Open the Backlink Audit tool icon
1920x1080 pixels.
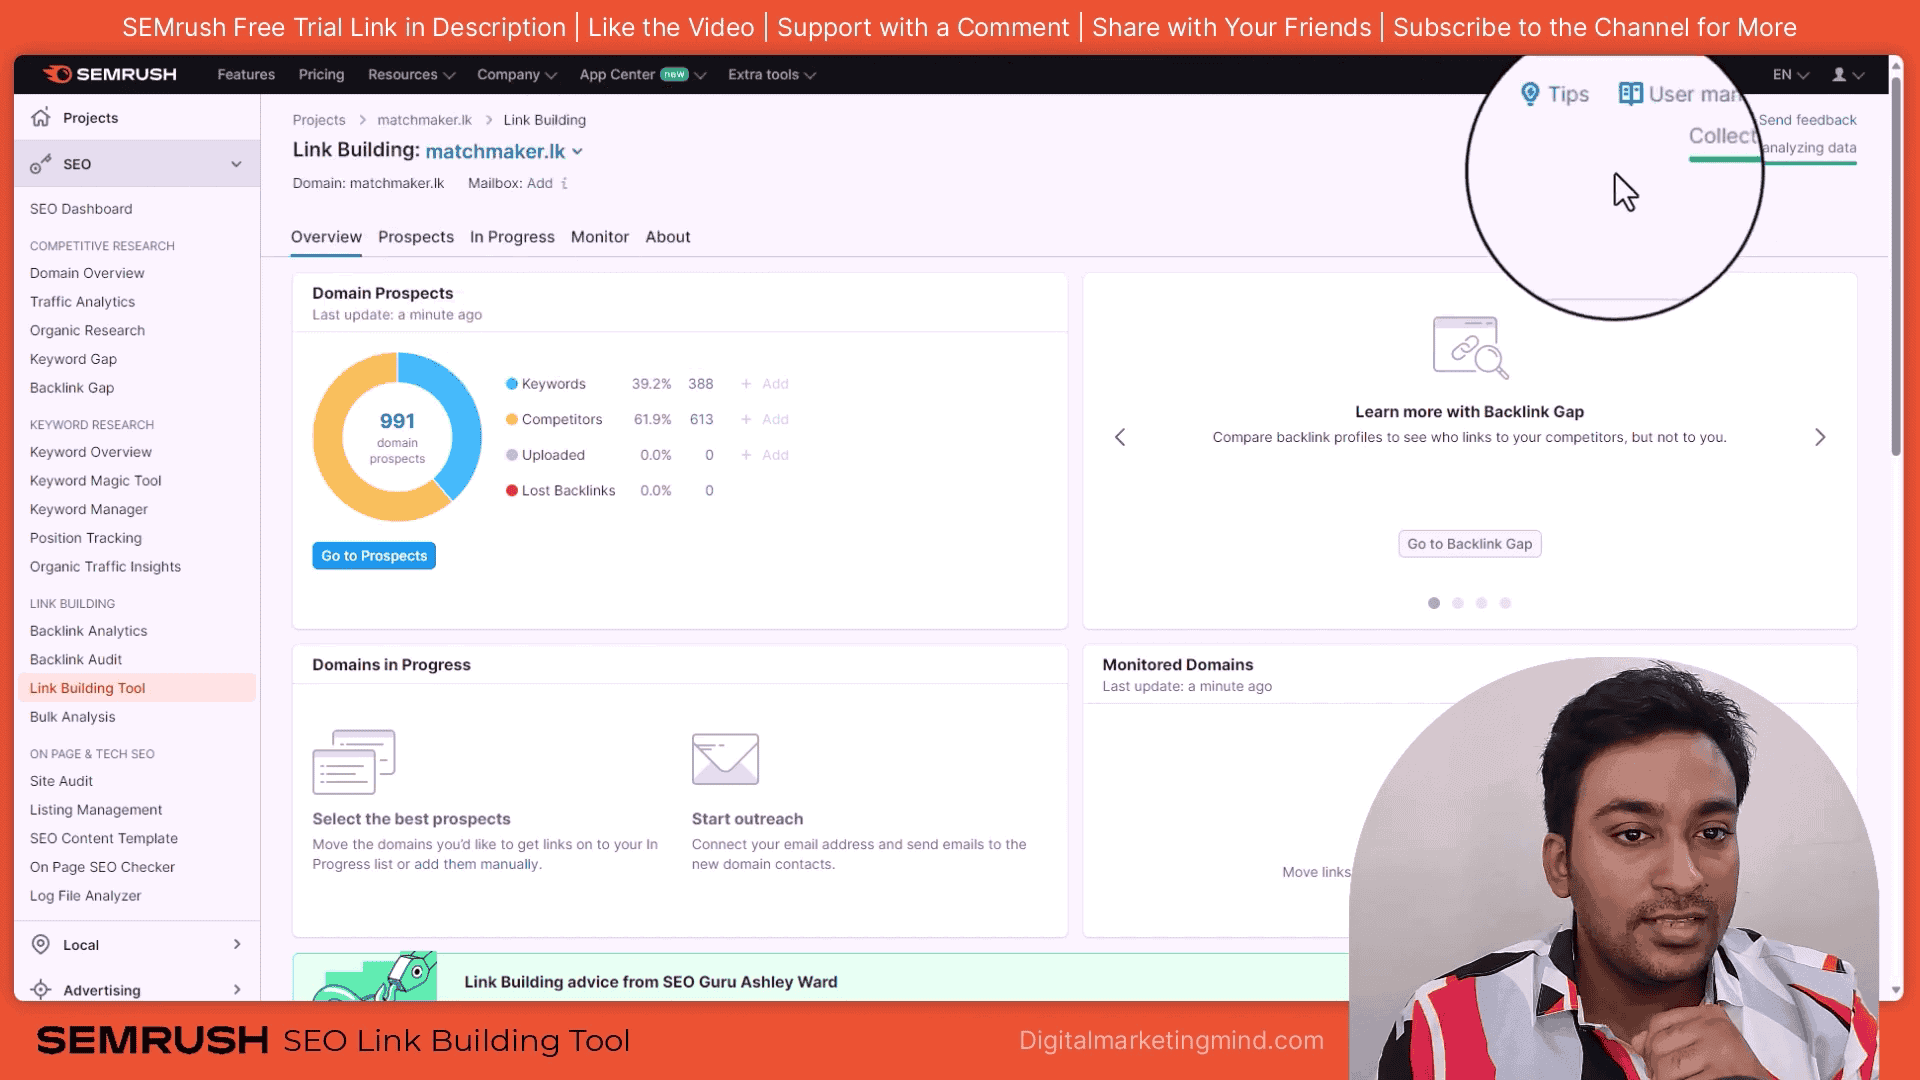(x=74, y=658)
